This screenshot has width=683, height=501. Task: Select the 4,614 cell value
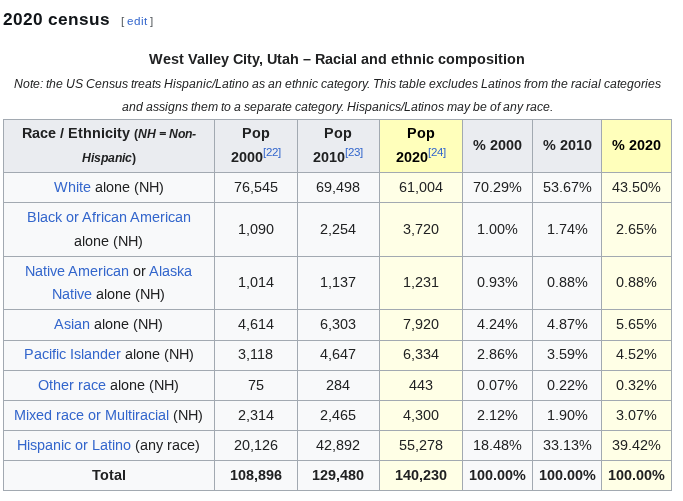pyautogui.click(x=256, y=324)
